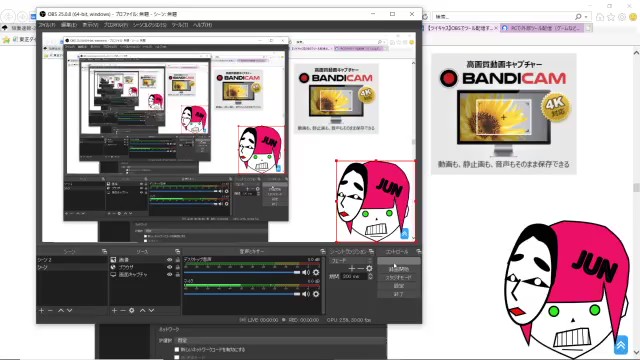Adjust the transition duration stepper arrows
This screenshot has width=640, height=360.
pyautogui.click(x=370, y=276)
